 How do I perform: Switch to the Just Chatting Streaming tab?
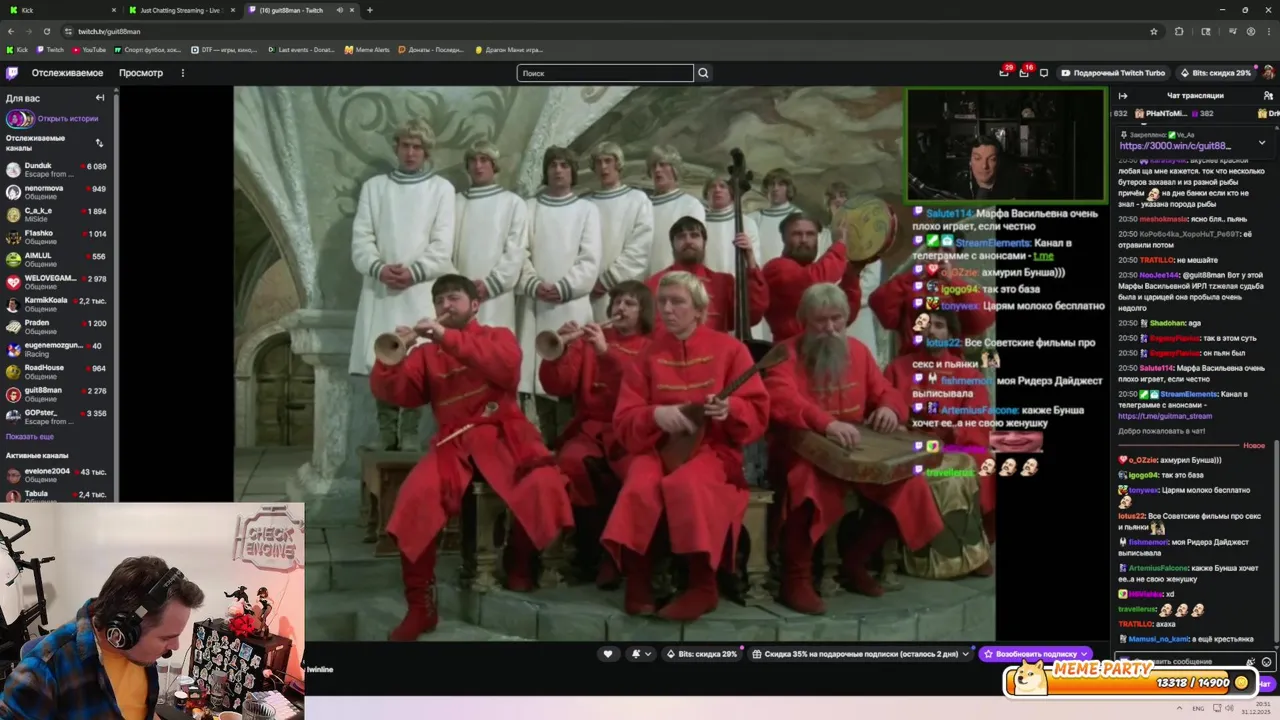(x=180, y=10)
